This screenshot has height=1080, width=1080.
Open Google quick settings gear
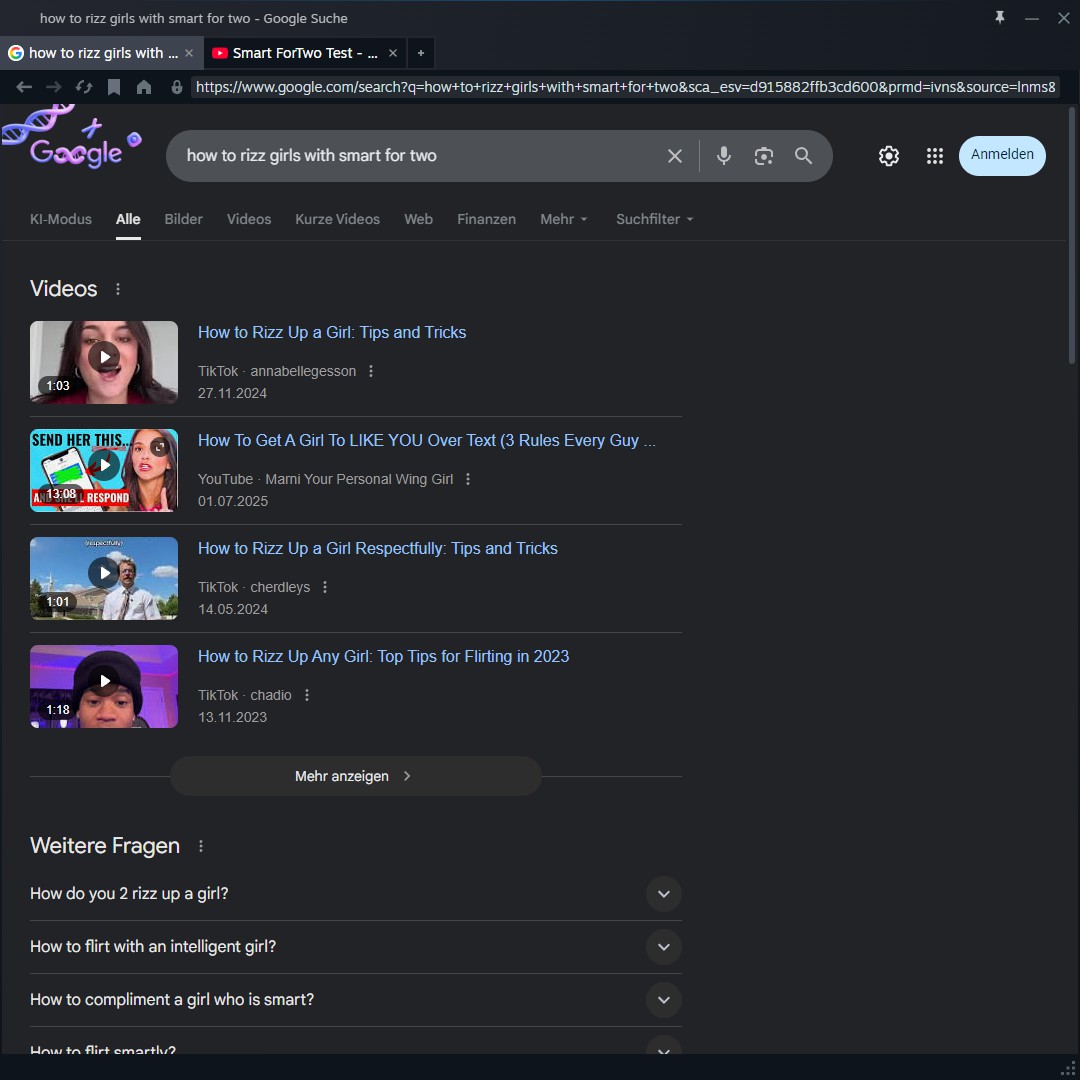point(889,156)
